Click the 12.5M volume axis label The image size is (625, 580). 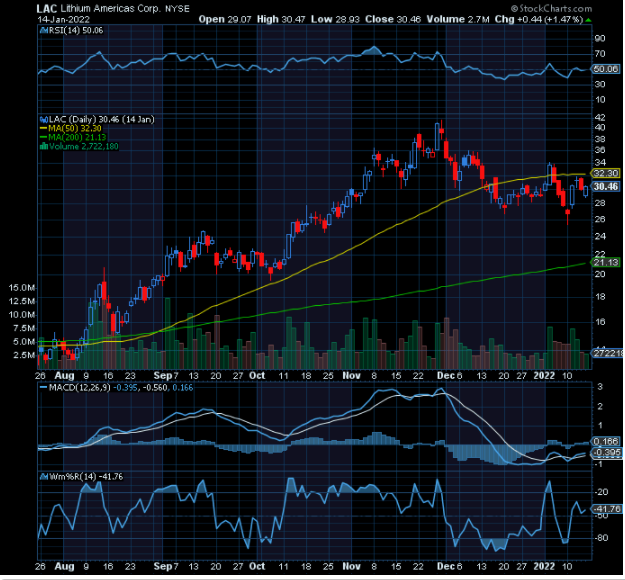point(22,301)
